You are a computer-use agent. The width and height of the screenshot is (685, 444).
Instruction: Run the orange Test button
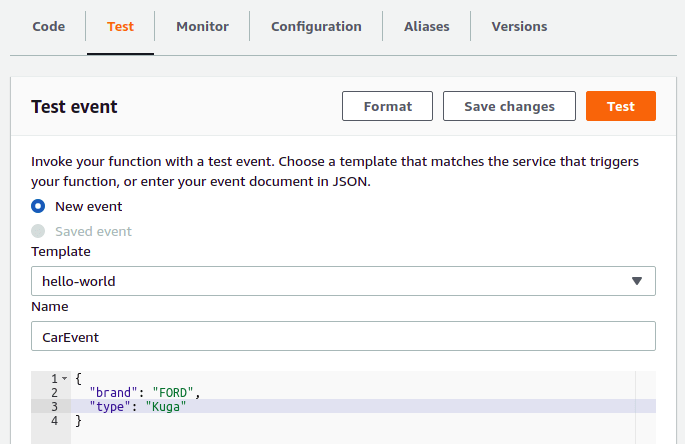pos(620,107)
